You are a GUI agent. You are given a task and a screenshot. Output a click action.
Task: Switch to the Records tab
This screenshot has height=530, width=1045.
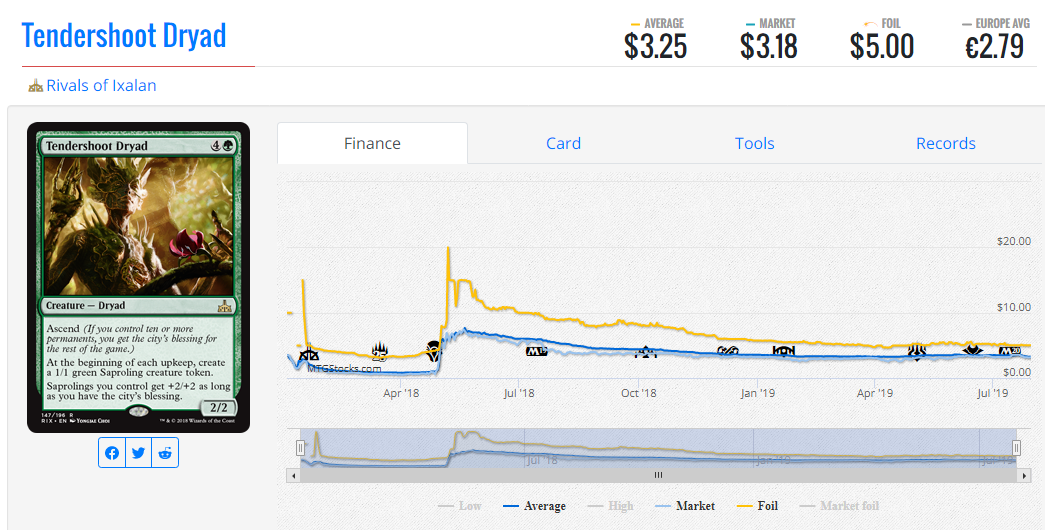coord(946,143)
